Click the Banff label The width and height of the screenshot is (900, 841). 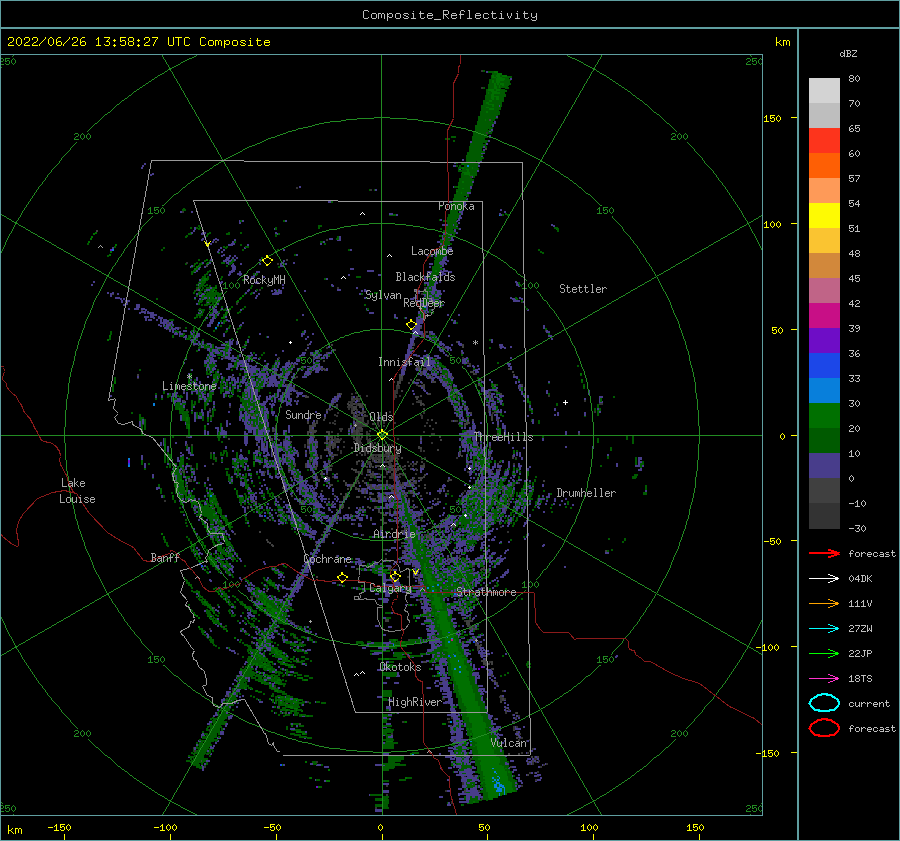point(165,557)
